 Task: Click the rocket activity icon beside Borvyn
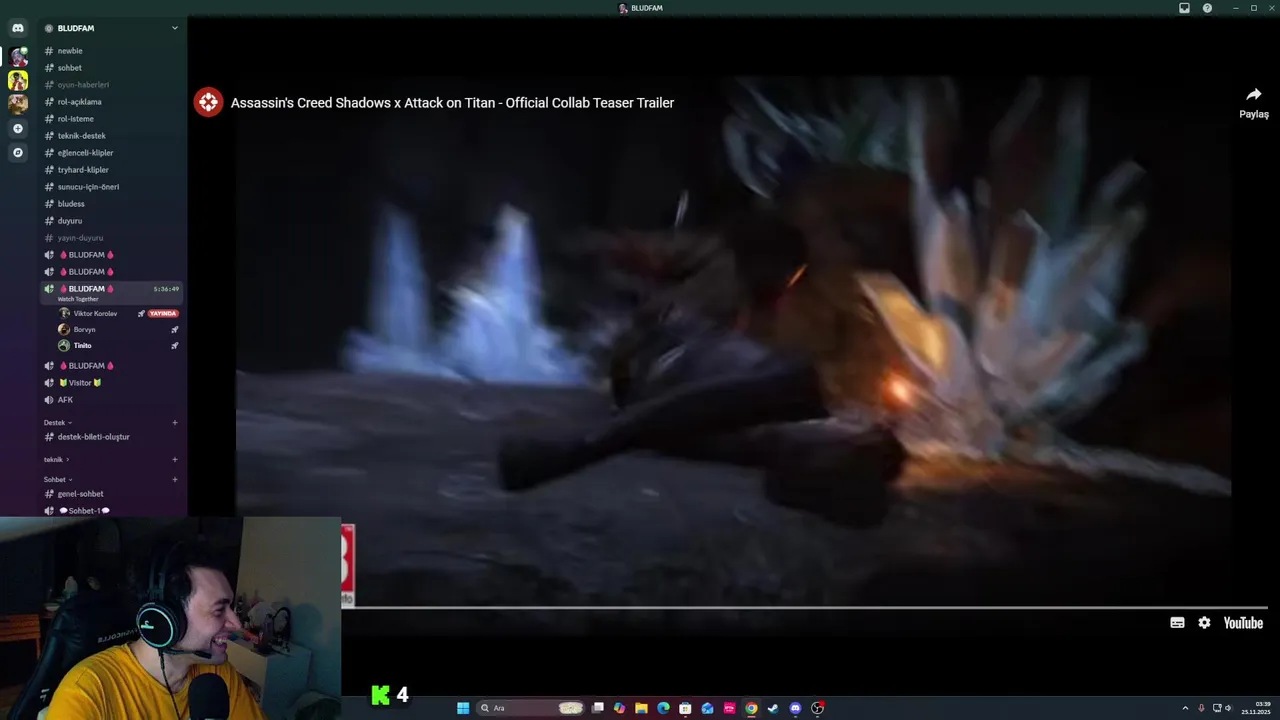174,329
